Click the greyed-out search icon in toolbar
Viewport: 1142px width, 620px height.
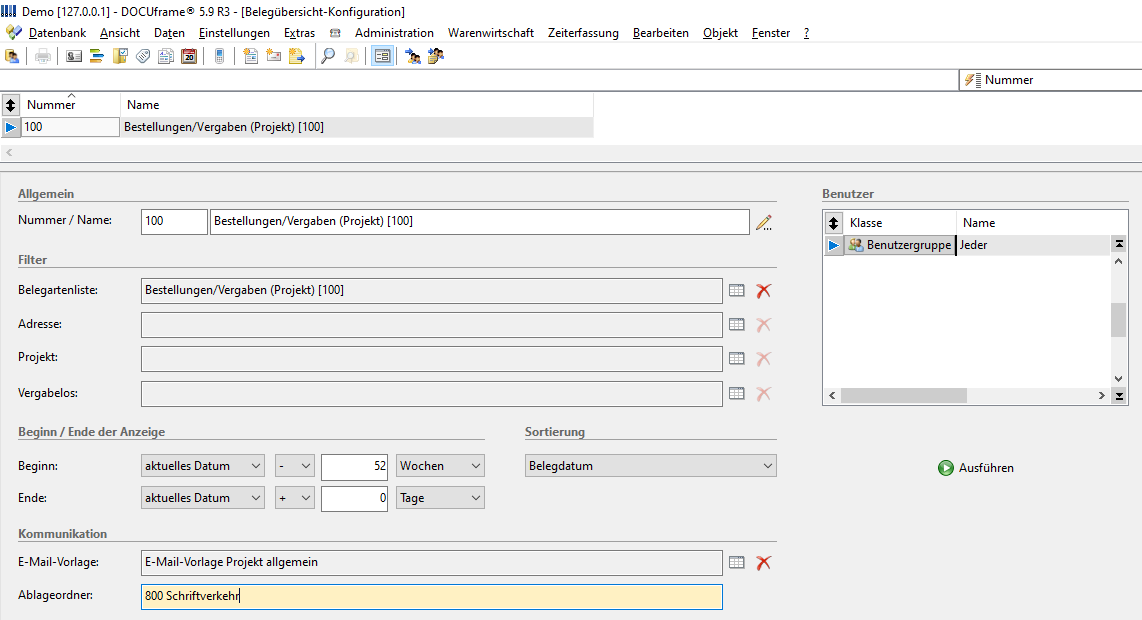click(351, 56)
